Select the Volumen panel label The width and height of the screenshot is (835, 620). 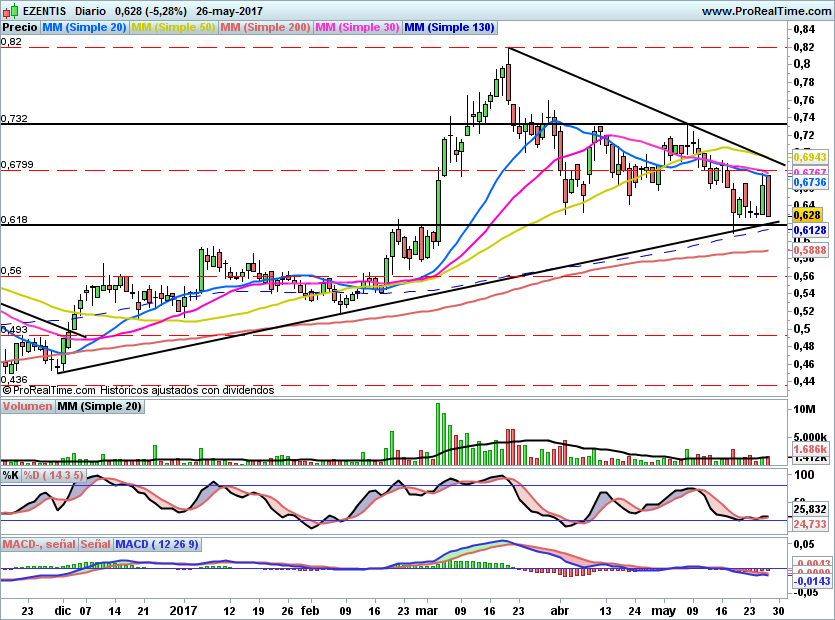pyautogui.click(x=28, y=407)
